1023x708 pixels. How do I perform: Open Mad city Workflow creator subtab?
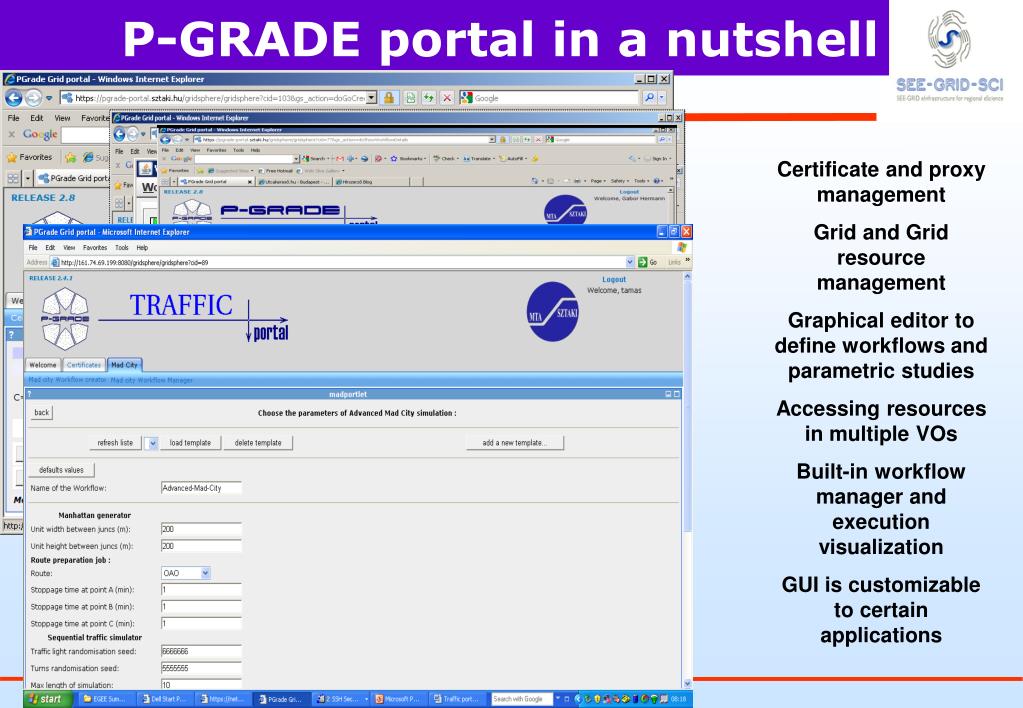[x=67, y=380]
